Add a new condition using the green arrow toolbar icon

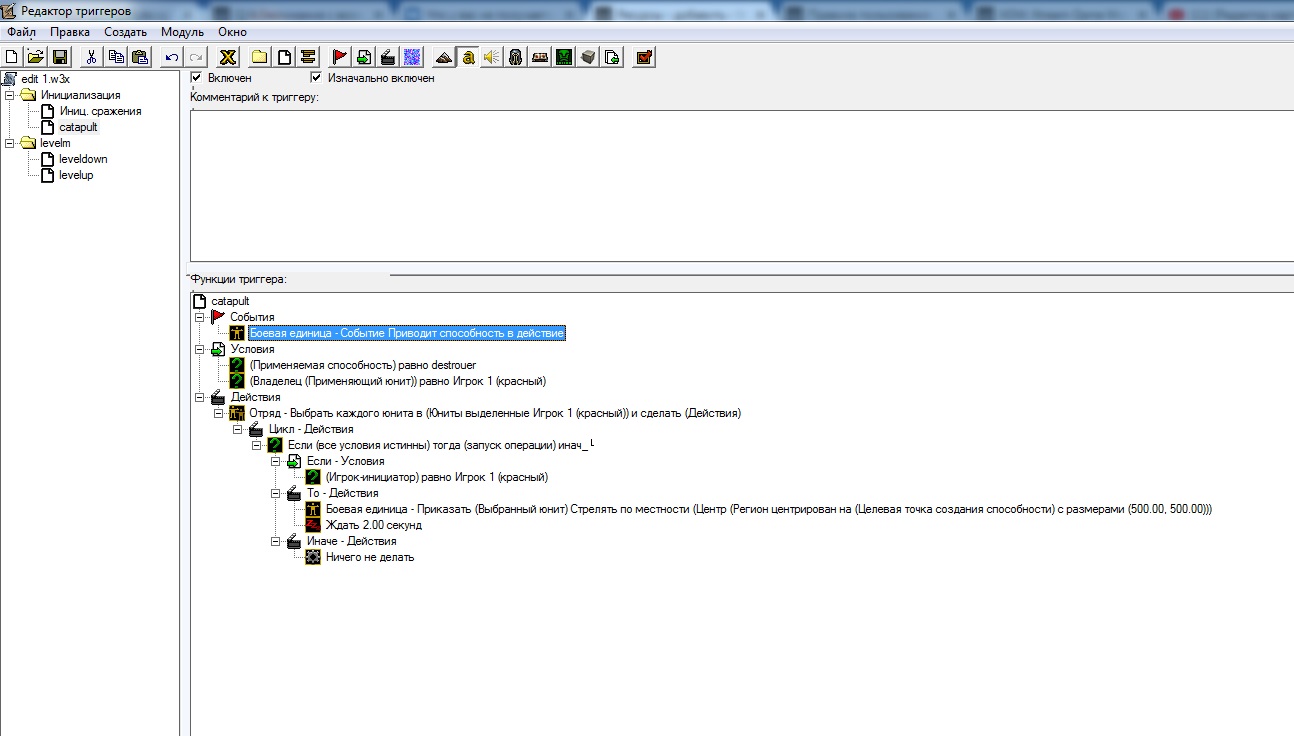[364, 57]
